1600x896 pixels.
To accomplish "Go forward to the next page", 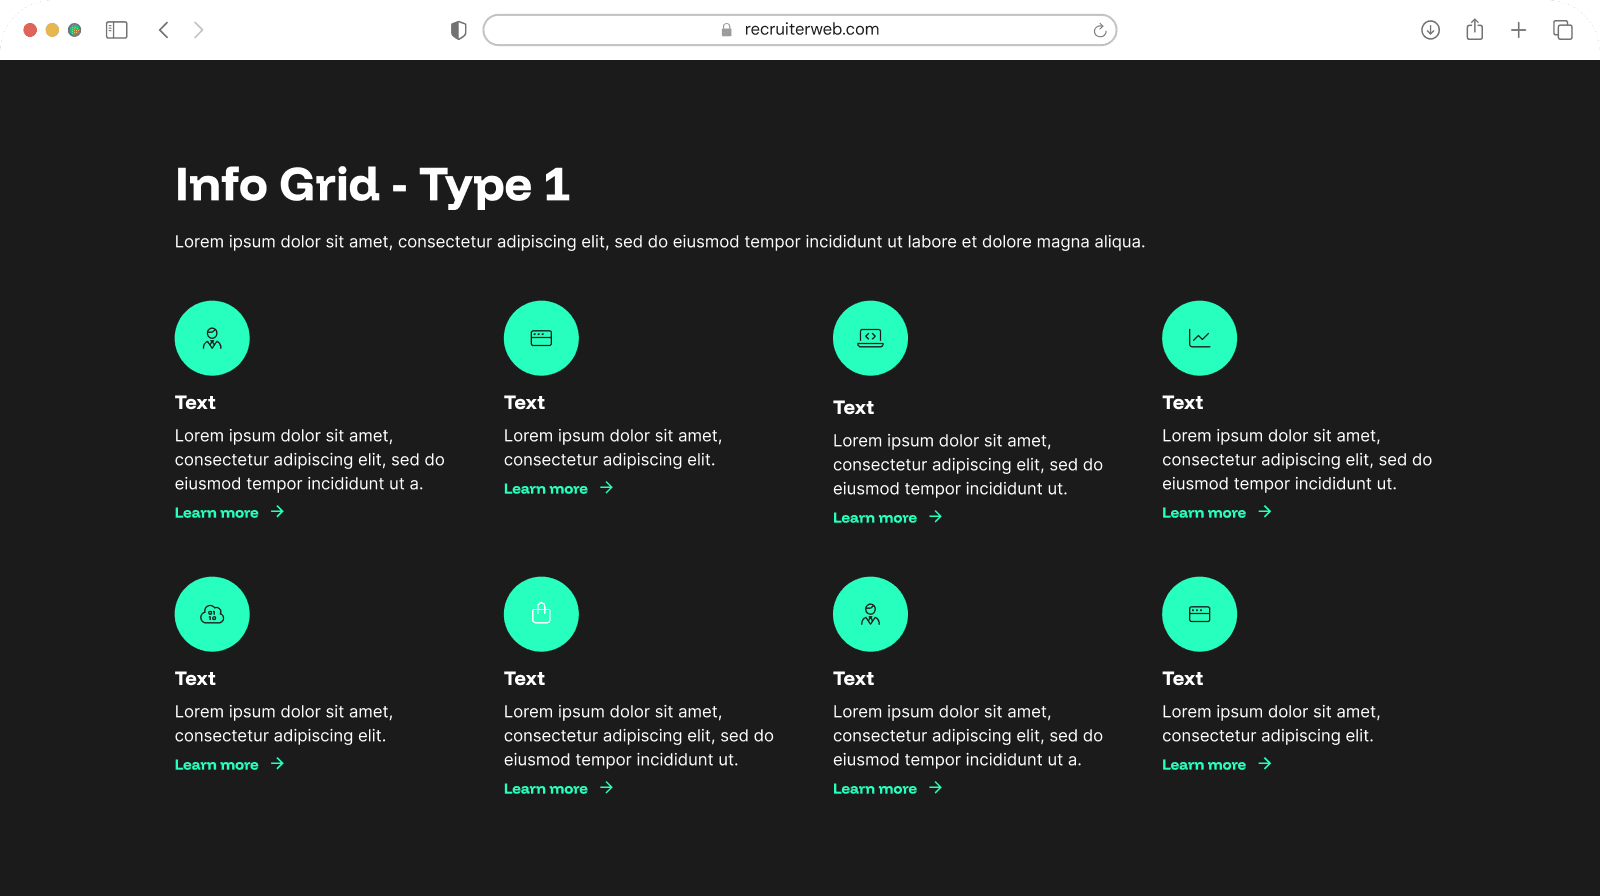I will pos(198,30).
